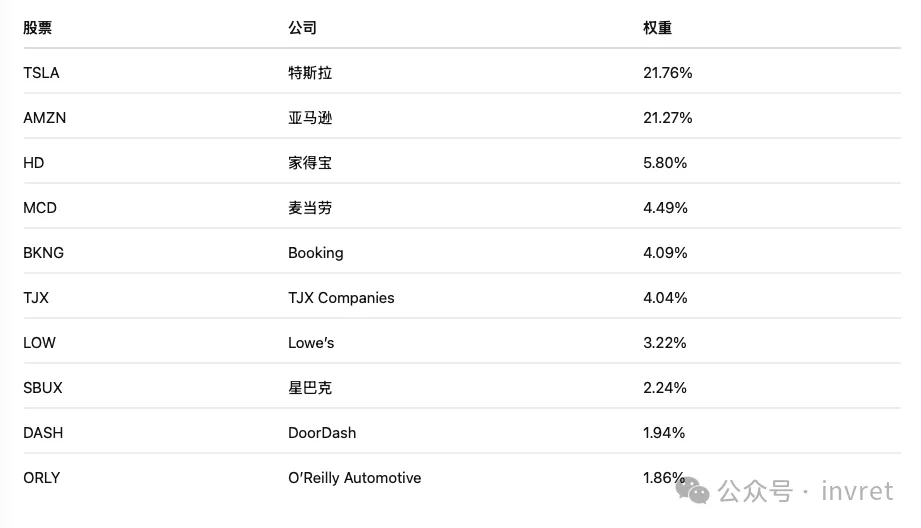Click the WeChat logo in the watermark
This screenshot has height=528, width=921.
pos(692,490)
